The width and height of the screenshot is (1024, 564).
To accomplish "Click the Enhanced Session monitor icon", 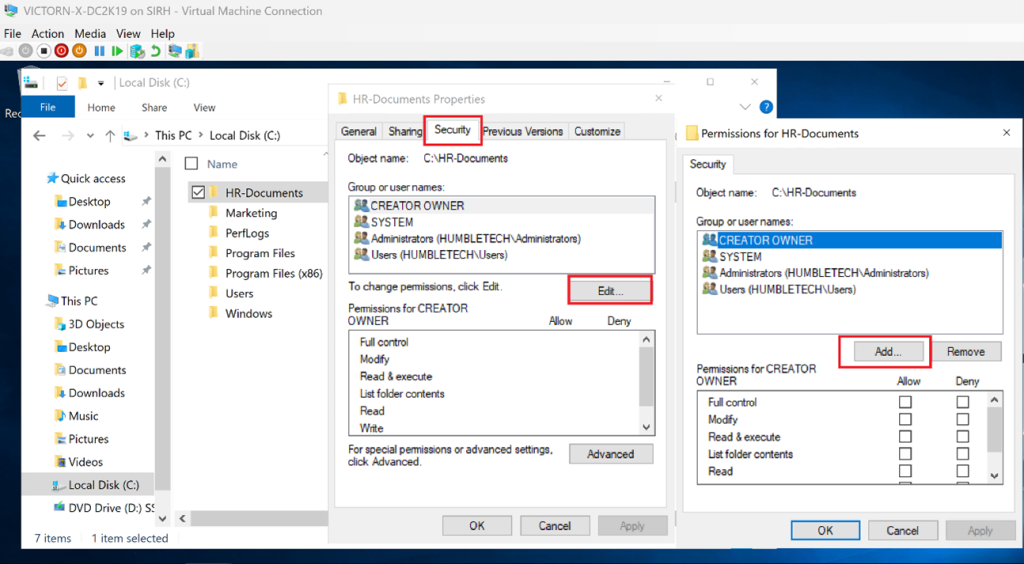I will [175, 51].
